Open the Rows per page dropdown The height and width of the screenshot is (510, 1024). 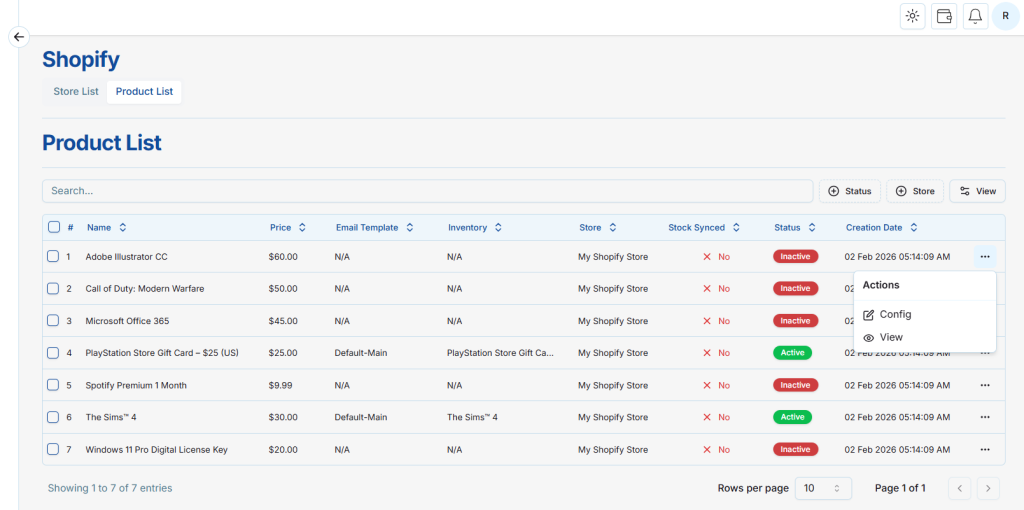pos(823,488)
